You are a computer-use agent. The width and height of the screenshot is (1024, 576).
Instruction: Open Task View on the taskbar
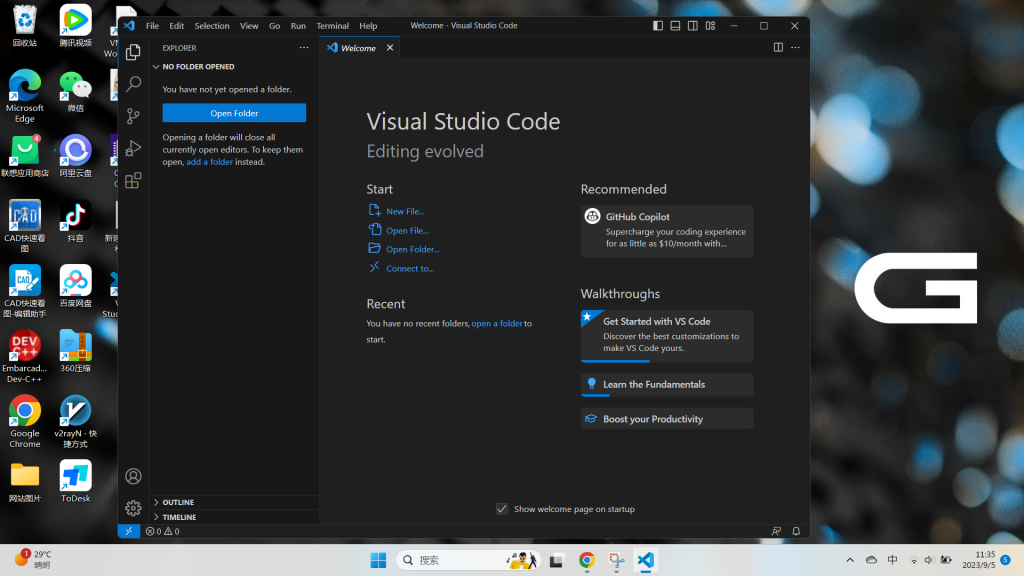[x=556, y=560]
